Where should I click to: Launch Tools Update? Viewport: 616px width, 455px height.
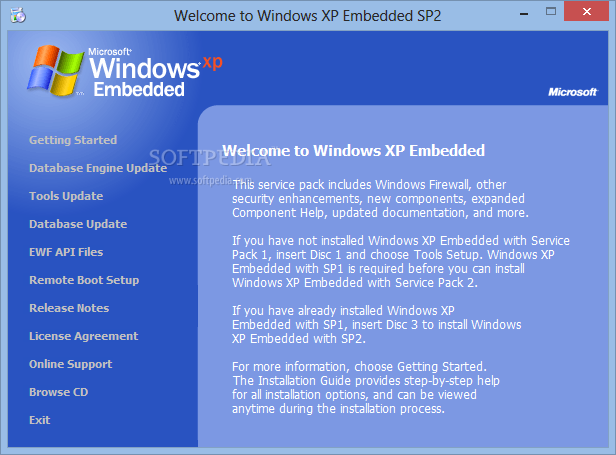point(66,196)
